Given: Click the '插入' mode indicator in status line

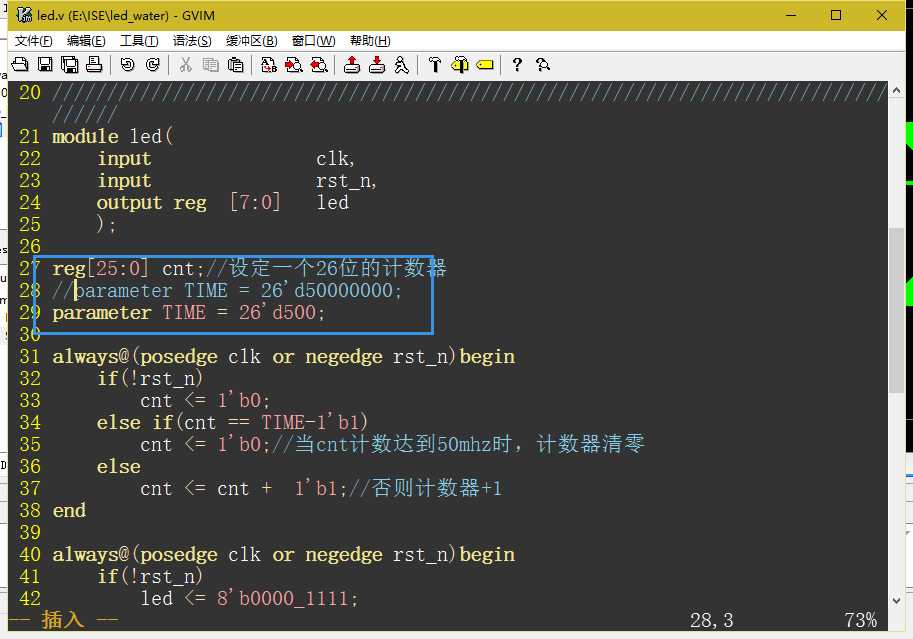Looking at the screenshot, I should (63, 620).
